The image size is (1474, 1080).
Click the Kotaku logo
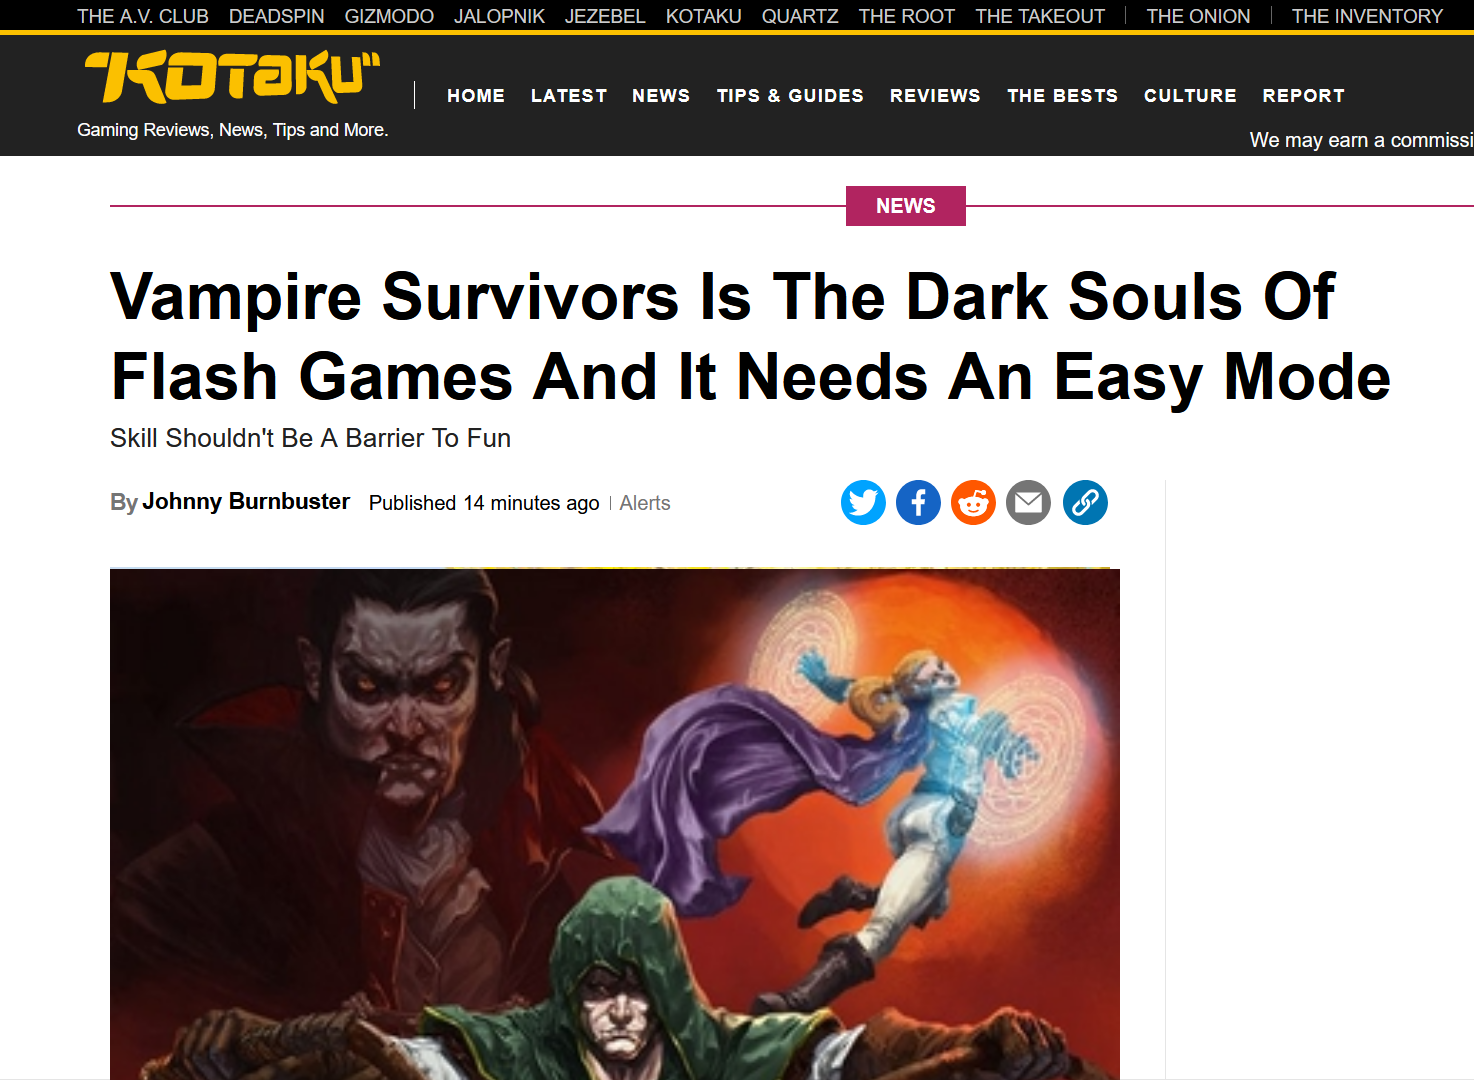[233, 77]
